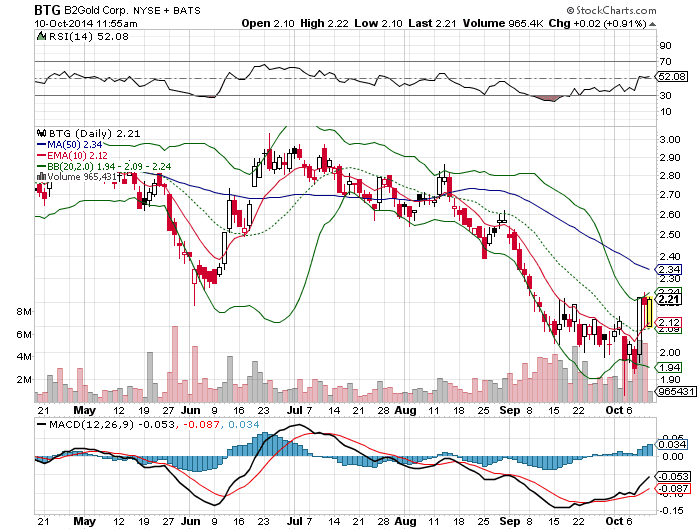Image resolution: width=700 pixels, height=530 pixels.
Task: Click the red -0.087 signal value in MACD legend
Action: point(202,424)
